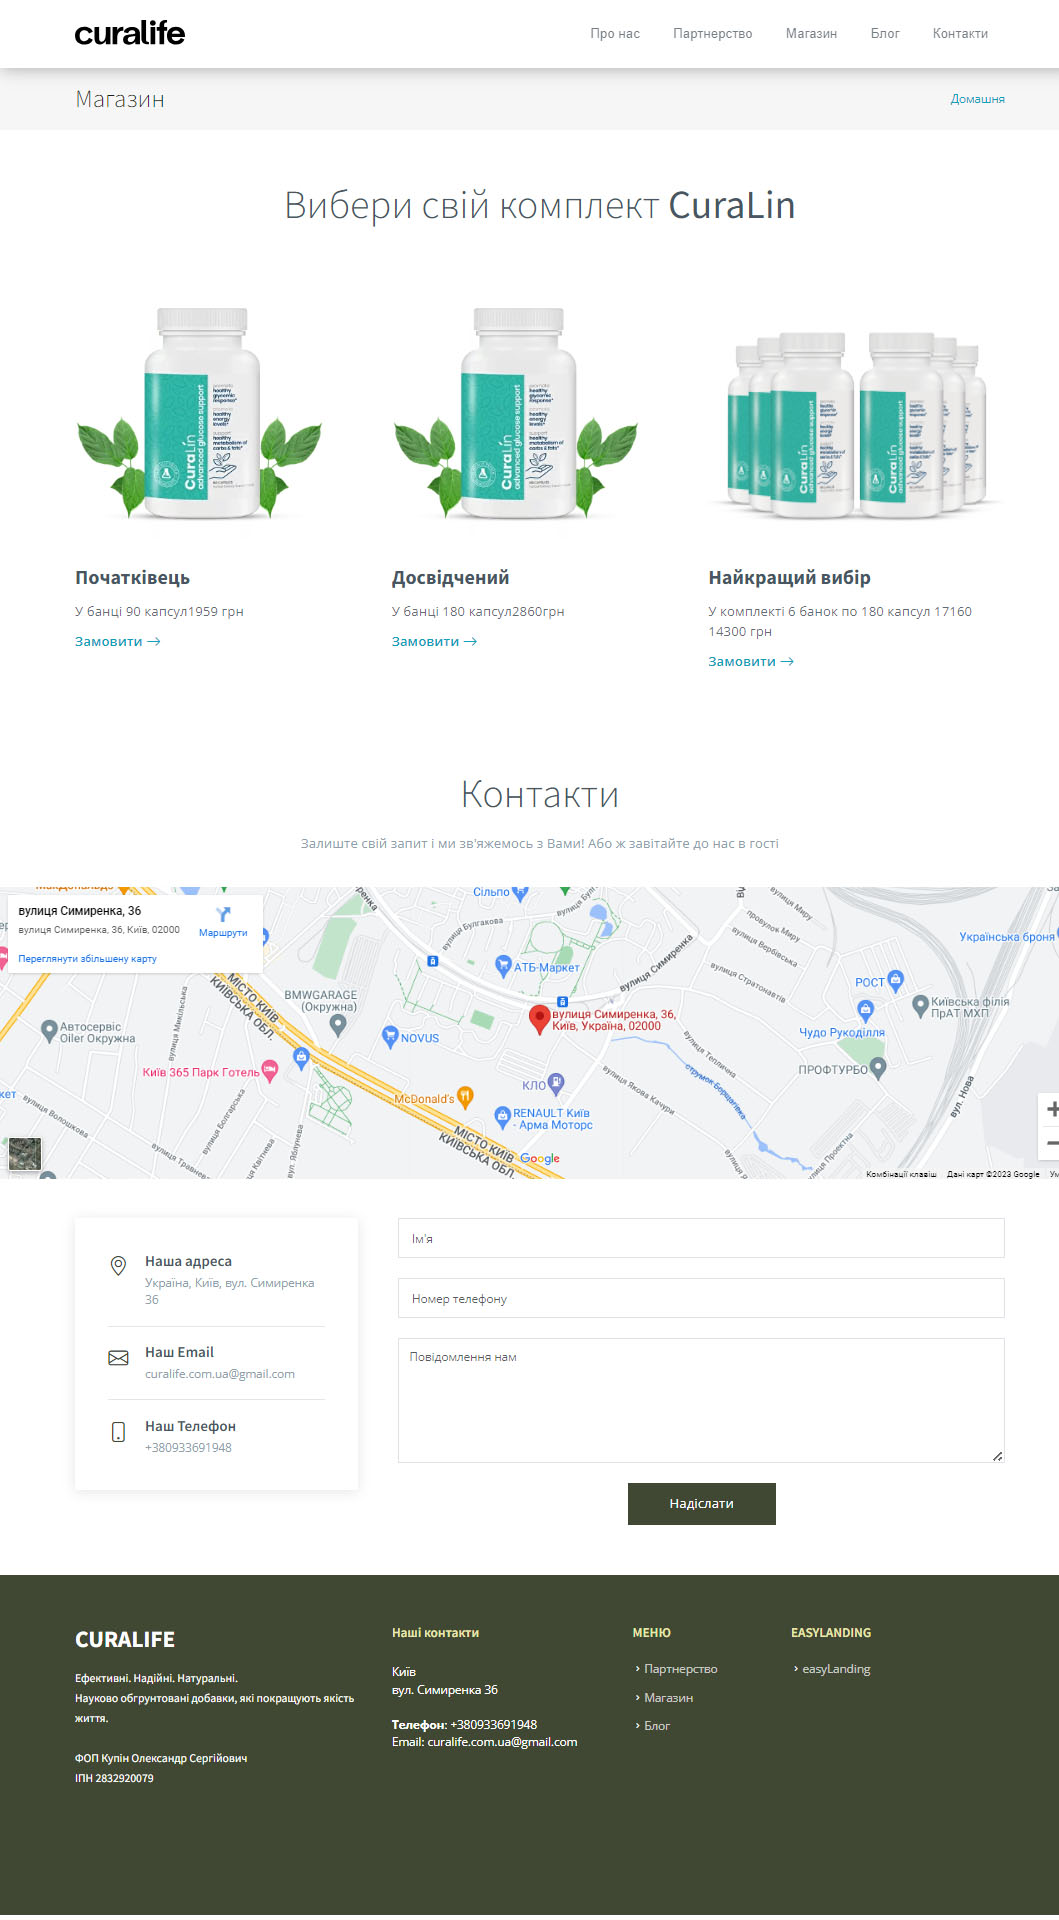
Task: Click the Чудо Рукоділля marker on the map
Action: point(866,1010)
